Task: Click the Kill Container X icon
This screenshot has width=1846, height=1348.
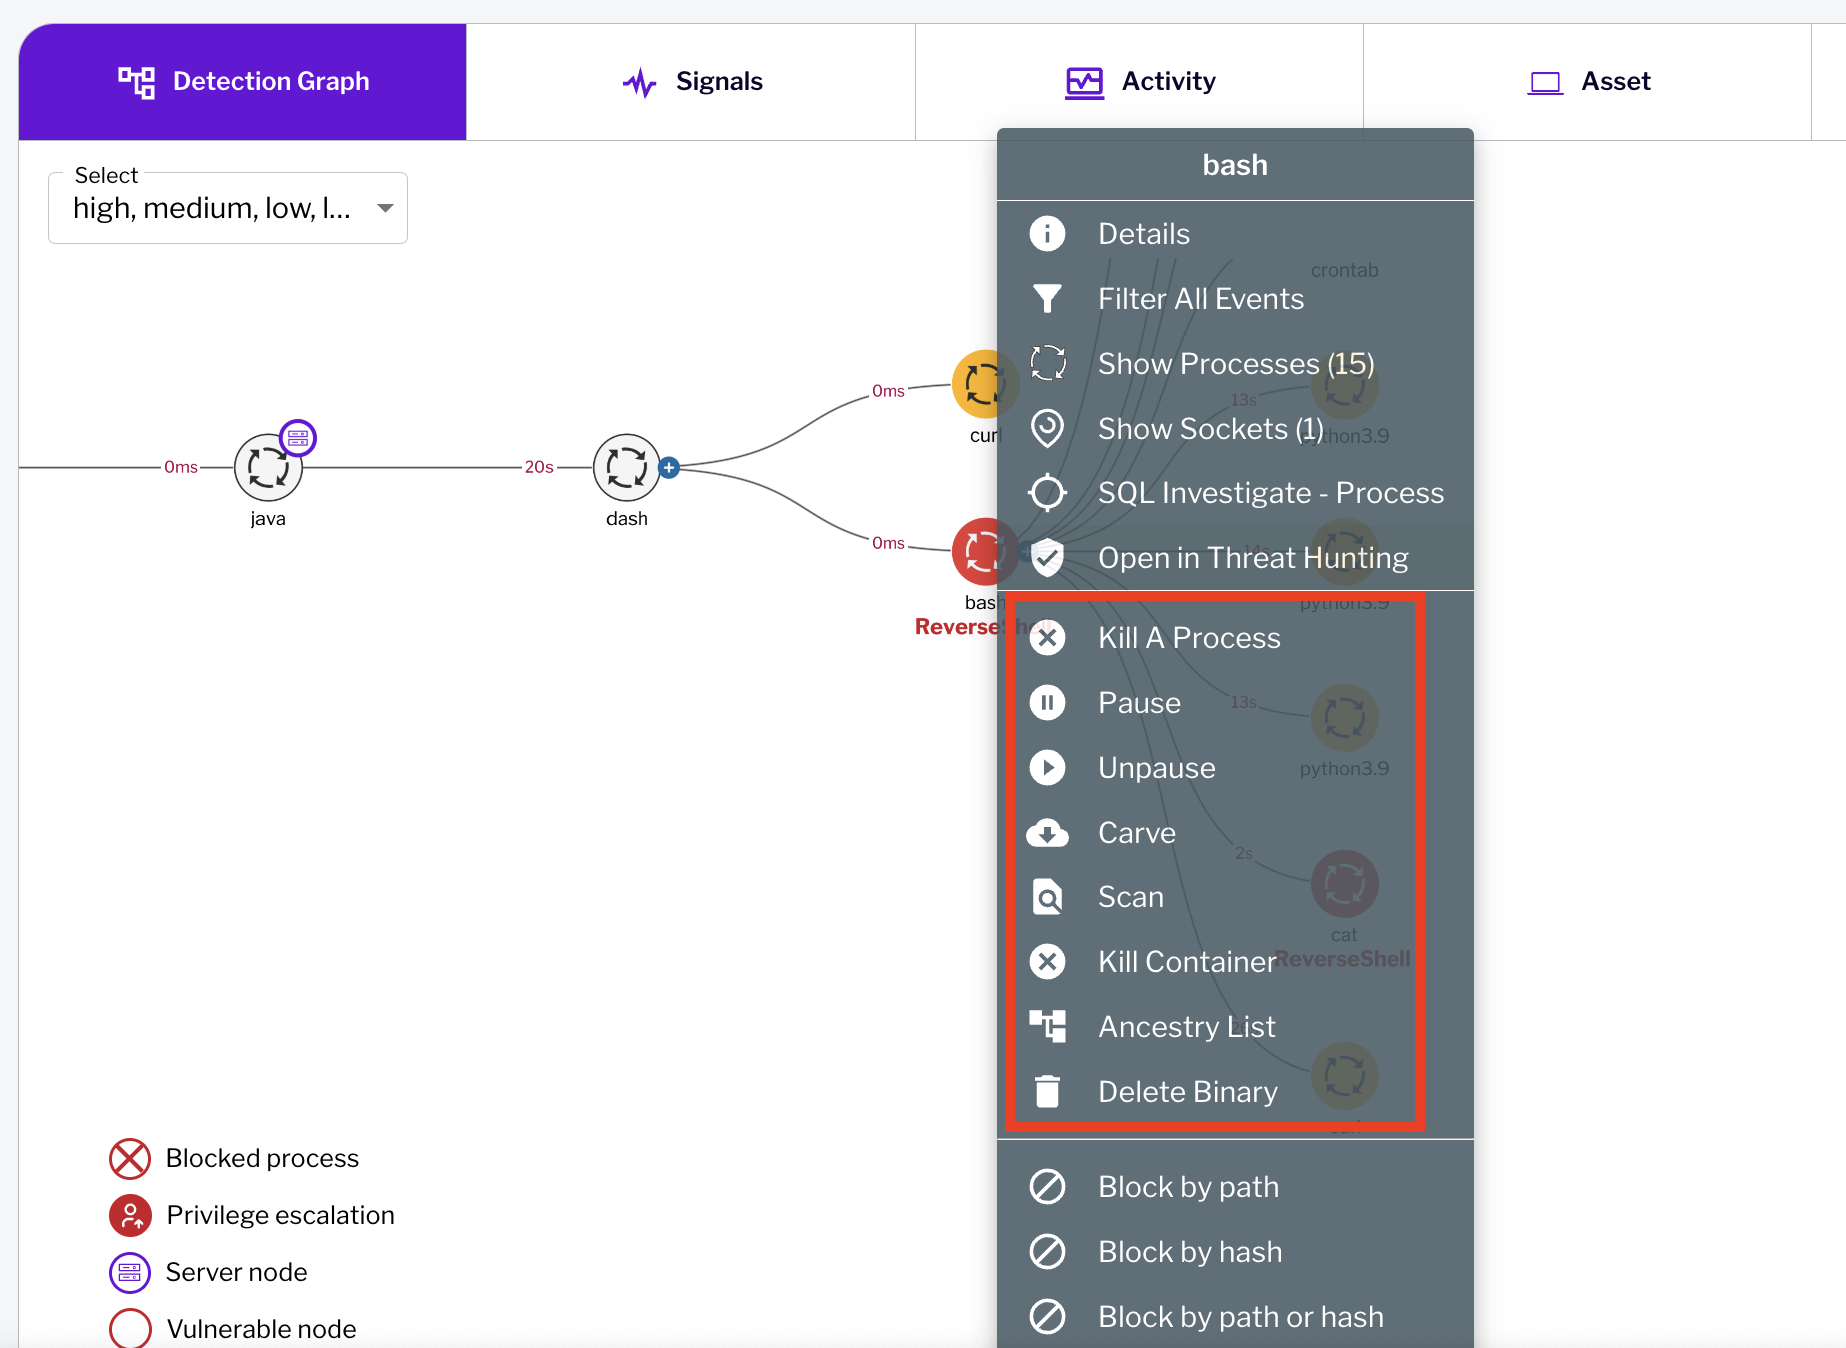Action: coord(1047,962)
